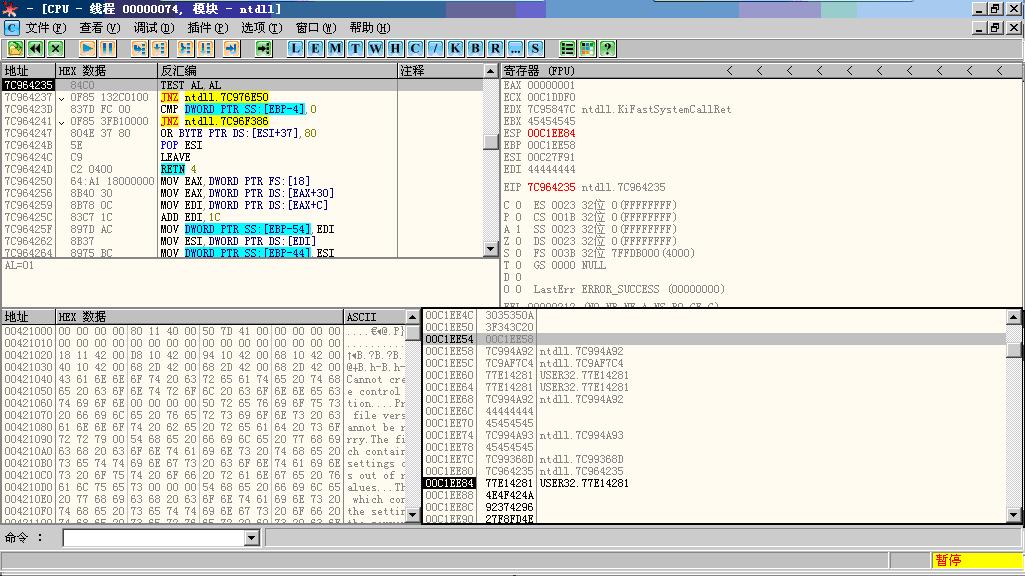Click the Trace into toolbar icon

[186, 48]
